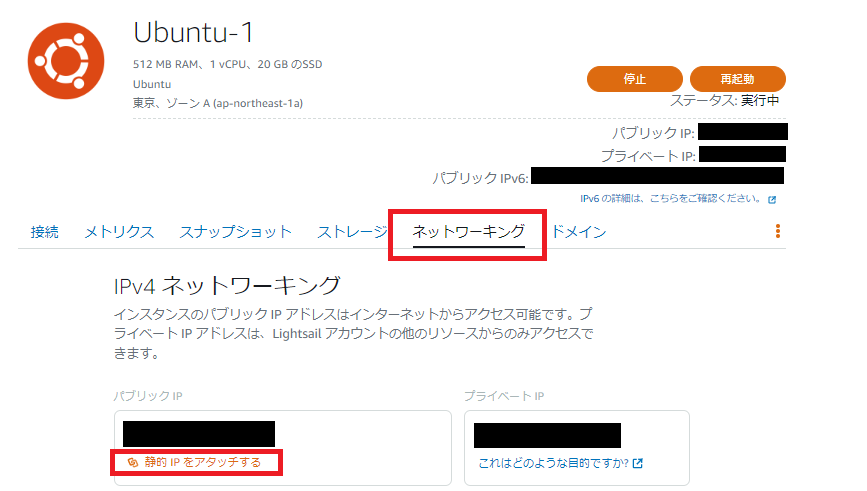This screenshot has height=491, width=867.
Task: Click the external link icon next to the IPv6 details link
Action: (772, 200)
